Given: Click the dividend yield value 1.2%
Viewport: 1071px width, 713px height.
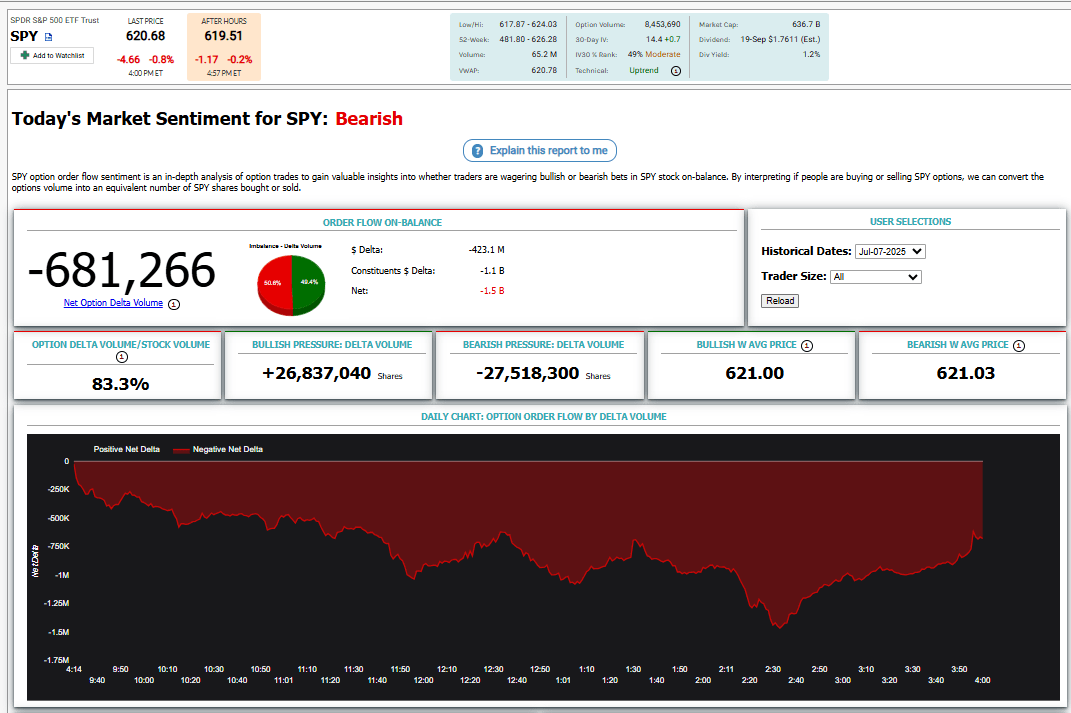Looking at the screenshot, I should tap(811, 55).
